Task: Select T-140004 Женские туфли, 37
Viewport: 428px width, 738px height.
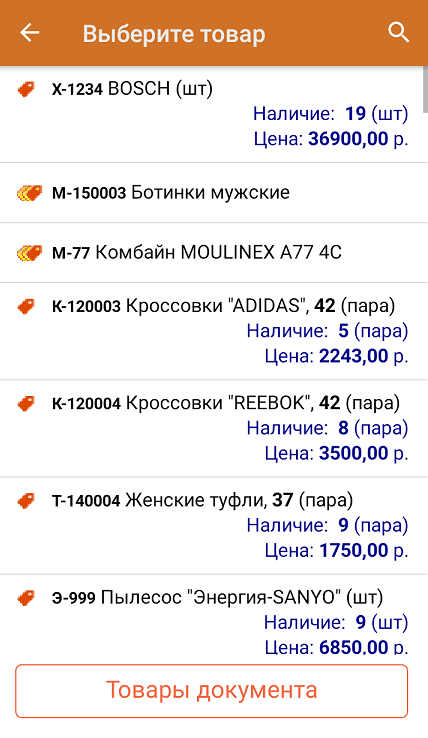Action: [x=213, y=526]
